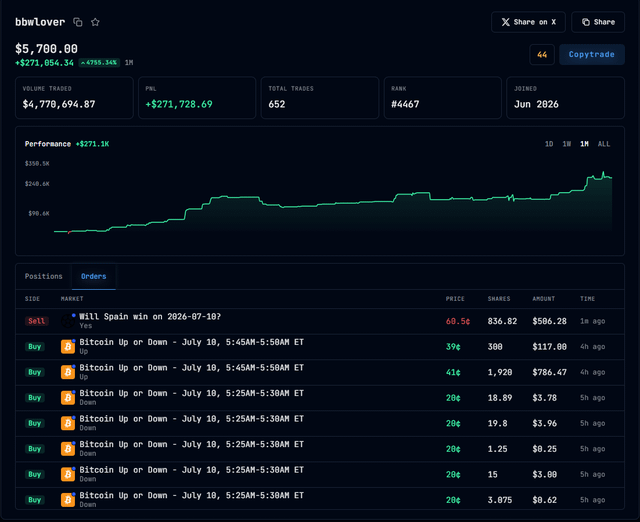Click the SIDE column header
The height and width of the screenshot is (522, 640).
pyautogui.click(x=32, y=299)
